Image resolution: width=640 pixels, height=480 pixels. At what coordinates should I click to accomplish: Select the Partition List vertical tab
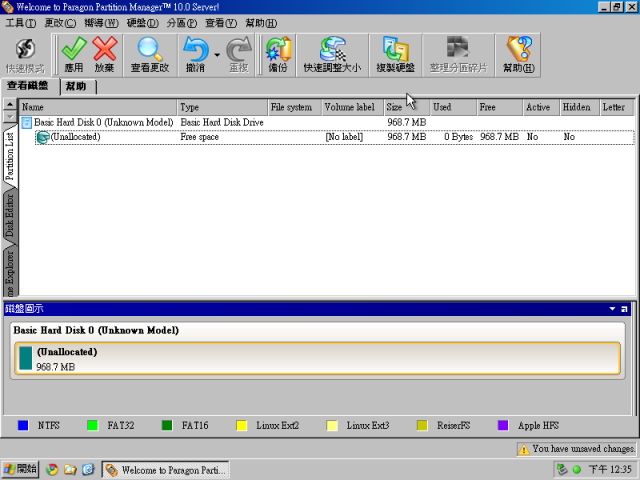[9, 157]
